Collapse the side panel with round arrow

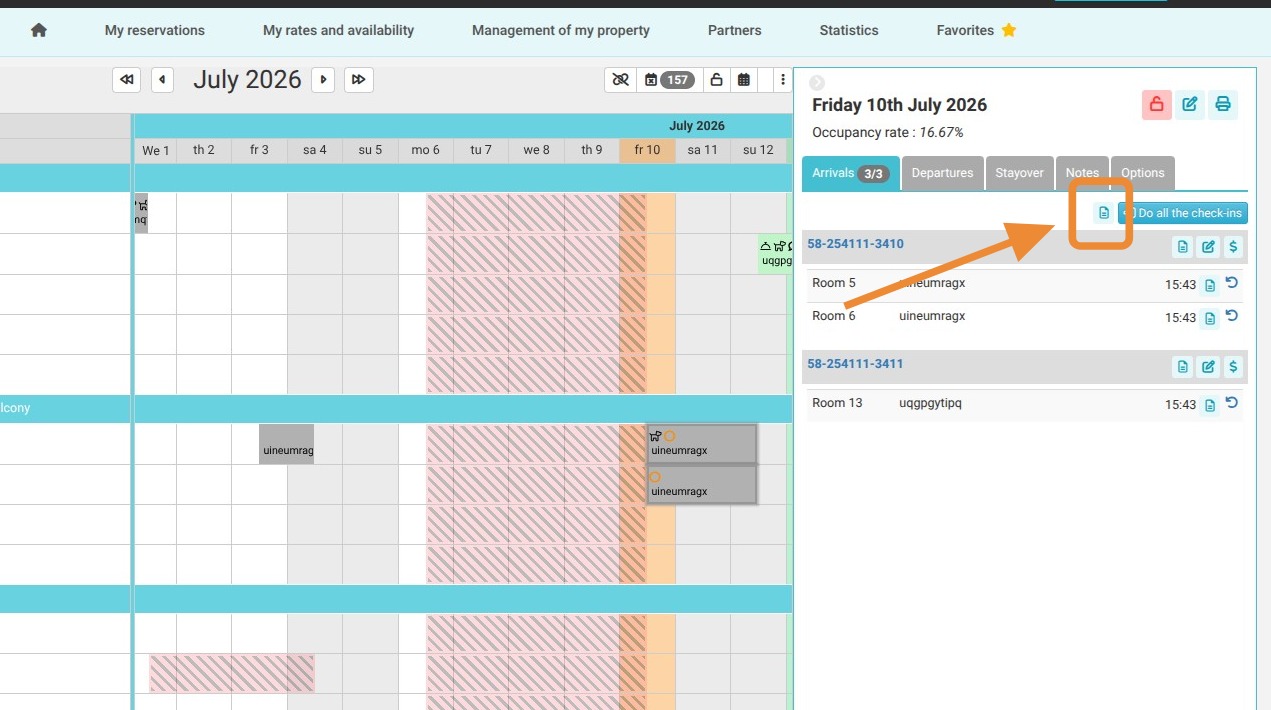[x=817, y=83]
